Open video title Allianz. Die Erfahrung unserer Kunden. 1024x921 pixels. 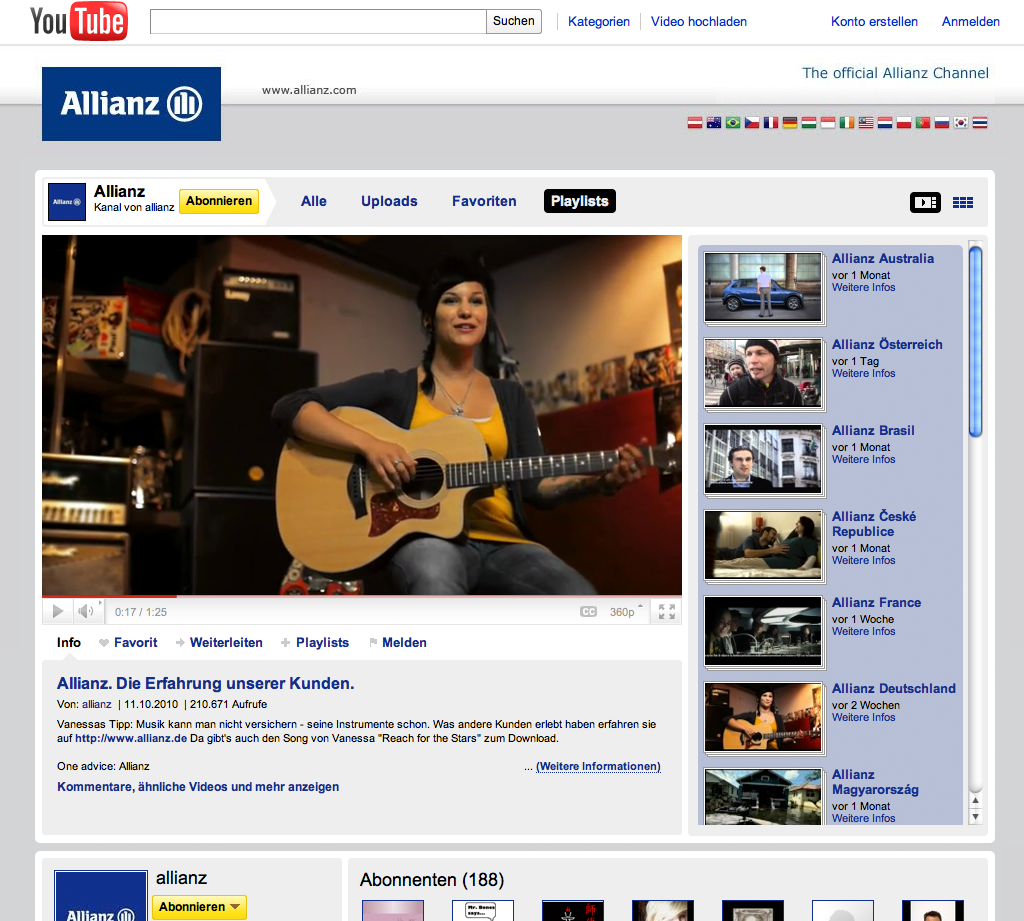pyautogui.click(x=206, y=683)
